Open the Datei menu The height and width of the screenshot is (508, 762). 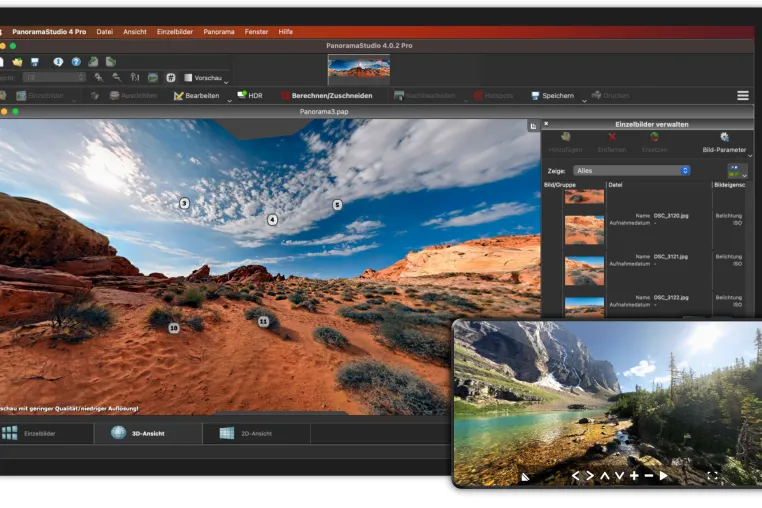point(104,32)
